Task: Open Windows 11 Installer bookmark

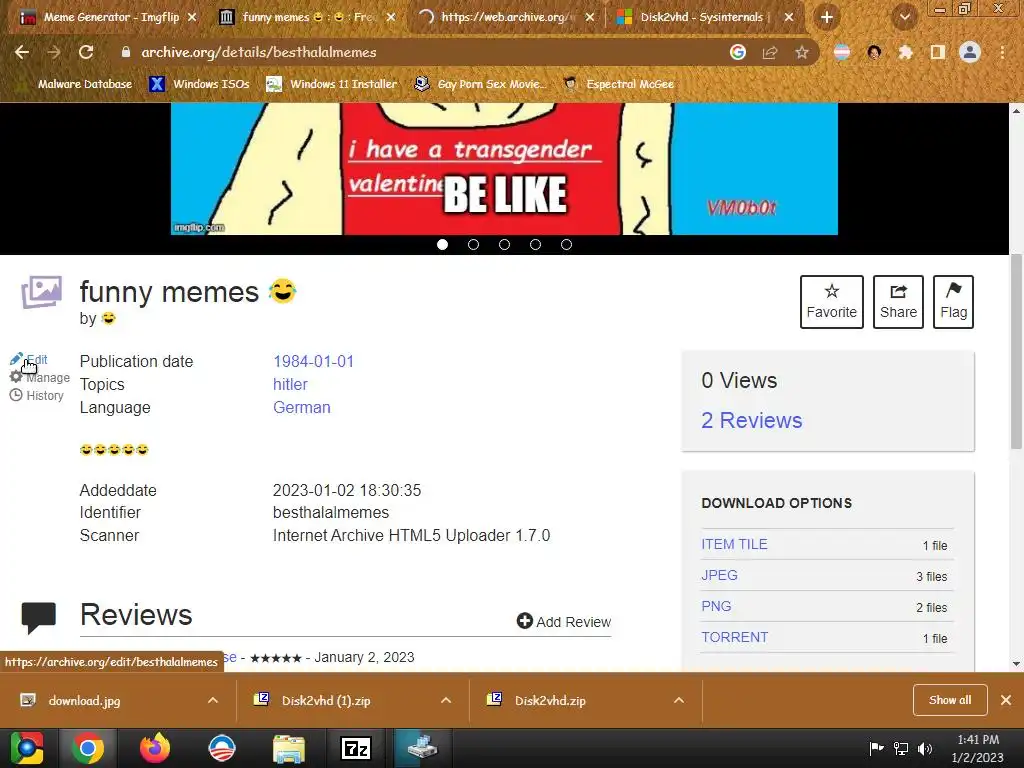Action: [332, 84]
